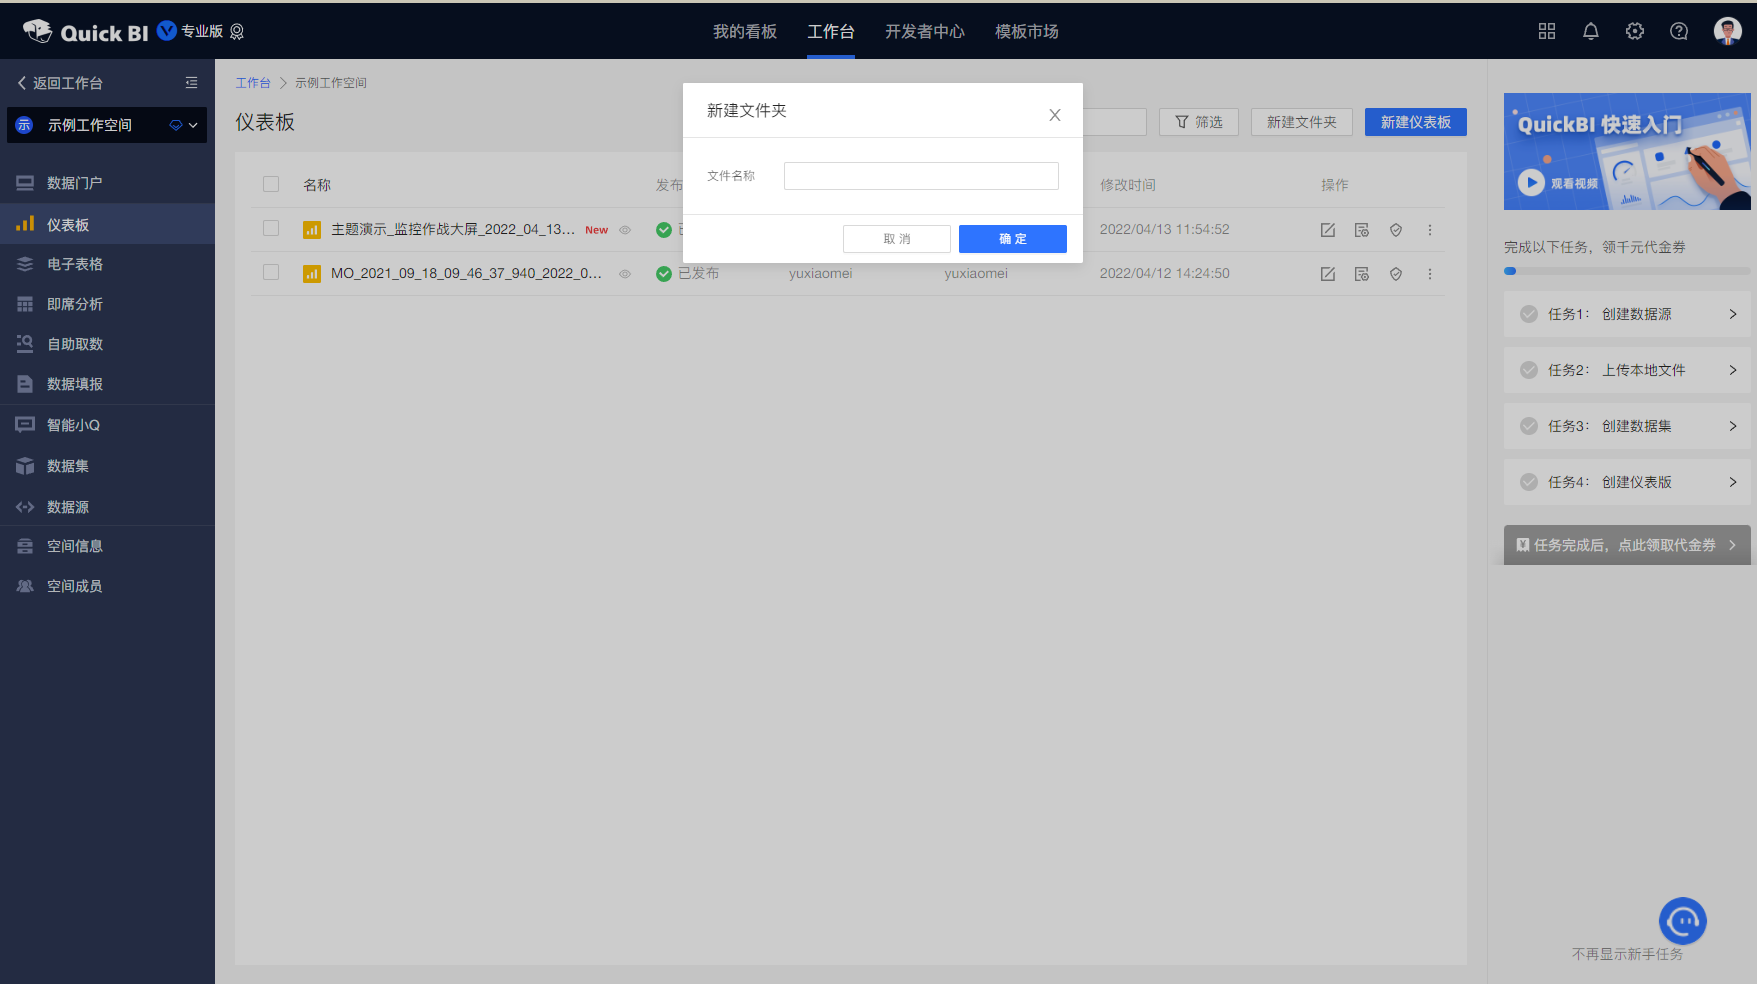Switch to 开发者中心 tab
This screenshot has height=984, width=1757.
click(924, 31)
